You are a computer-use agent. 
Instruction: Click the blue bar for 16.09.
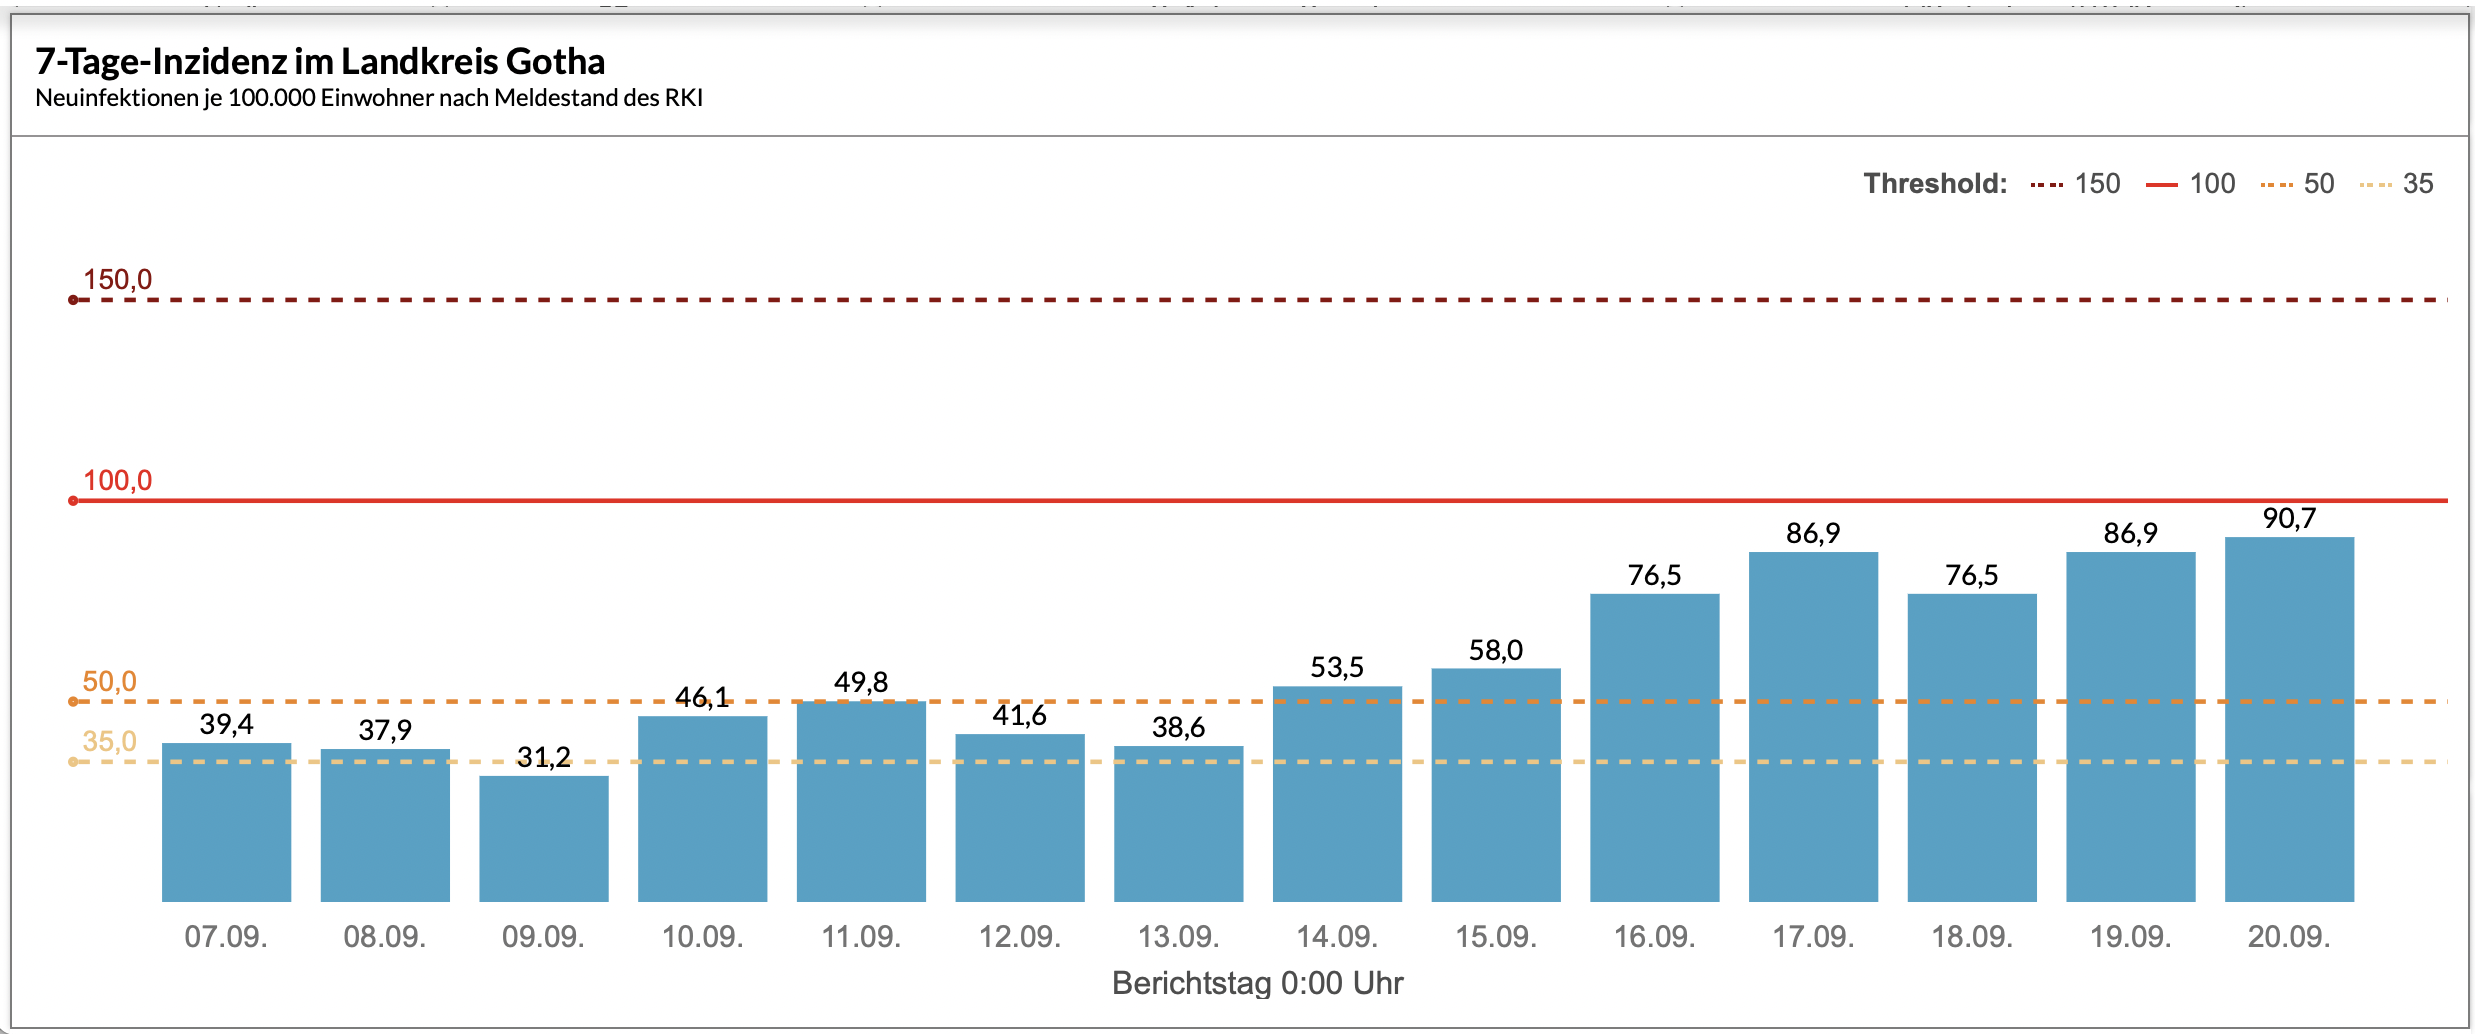(x=1655, y=748)
